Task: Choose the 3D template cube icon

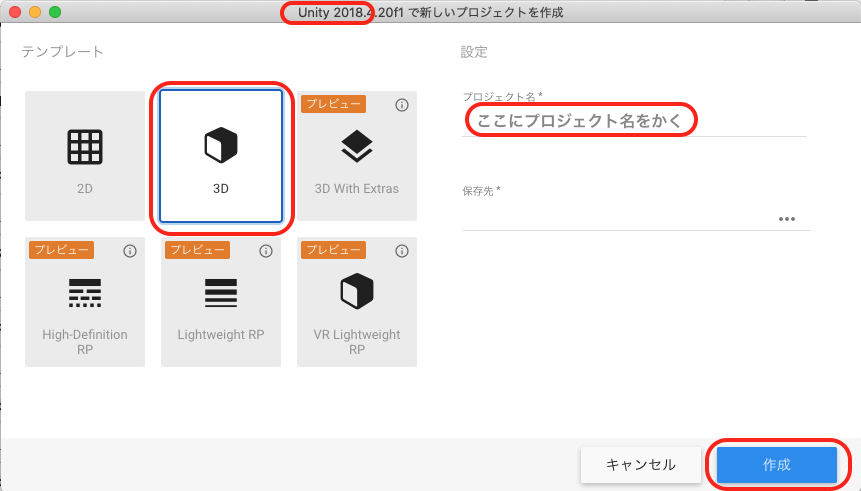Action: 221,146
